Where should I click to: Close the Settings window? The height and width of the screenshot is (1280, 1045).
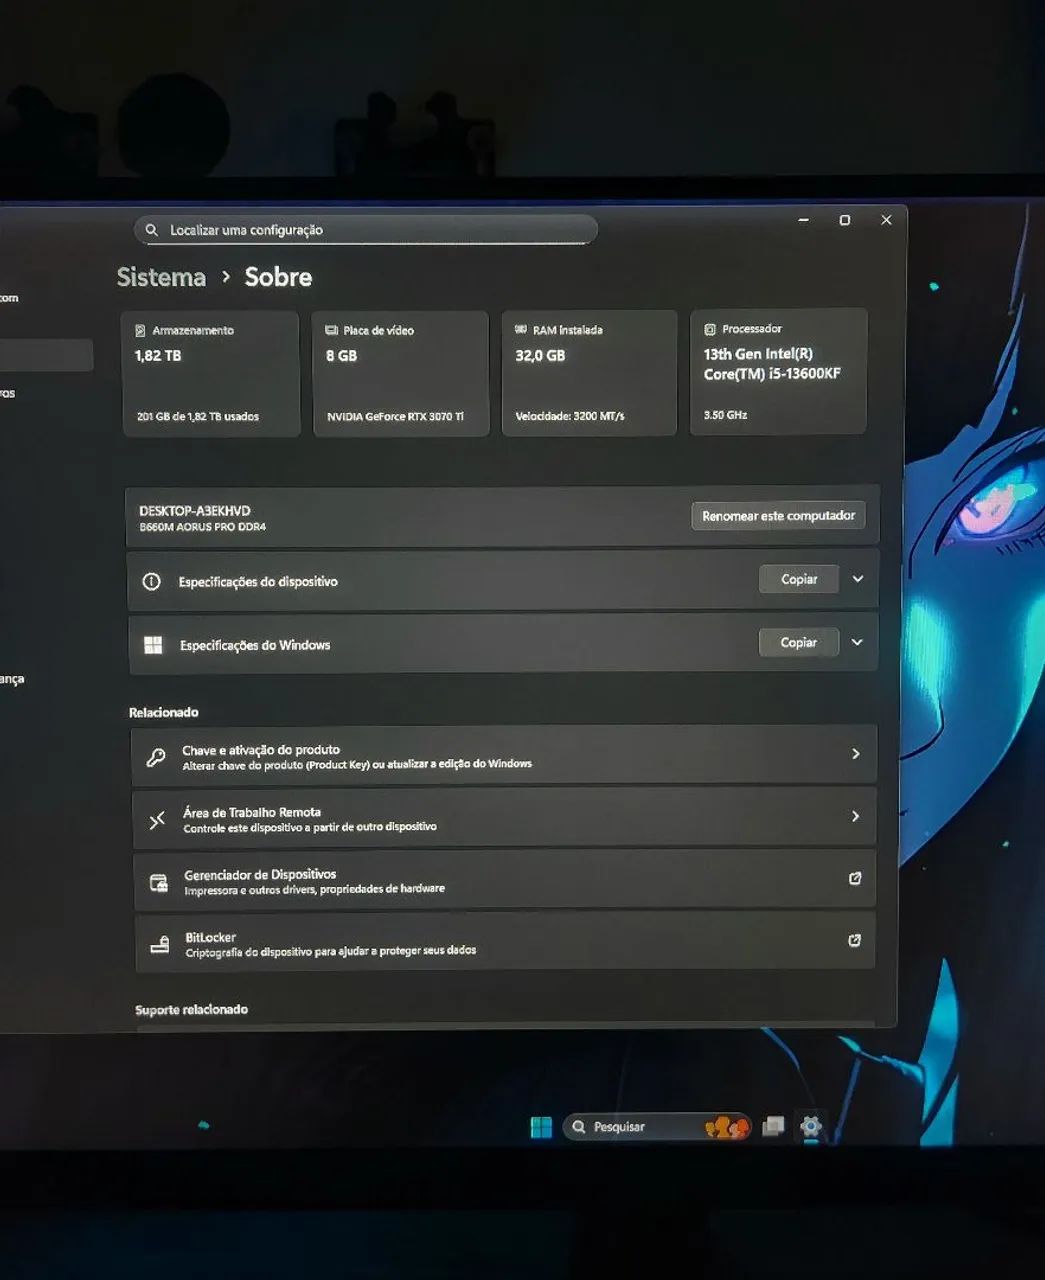point(886,220)
